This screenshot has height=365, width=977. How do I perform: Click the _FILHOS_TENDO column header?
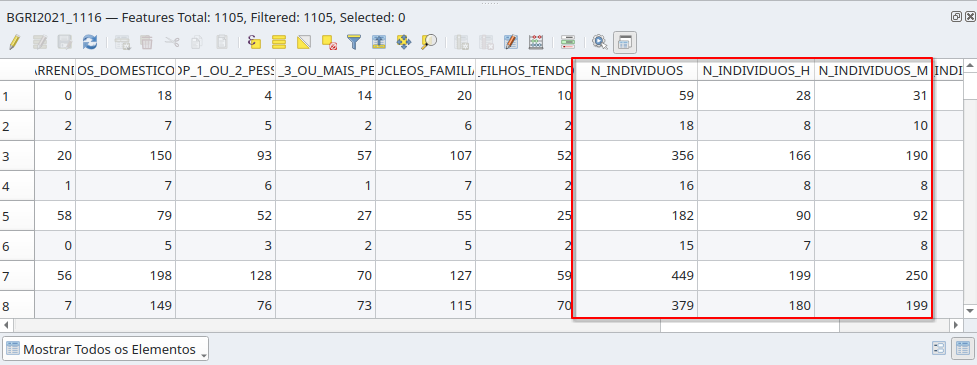coord(526,71)
